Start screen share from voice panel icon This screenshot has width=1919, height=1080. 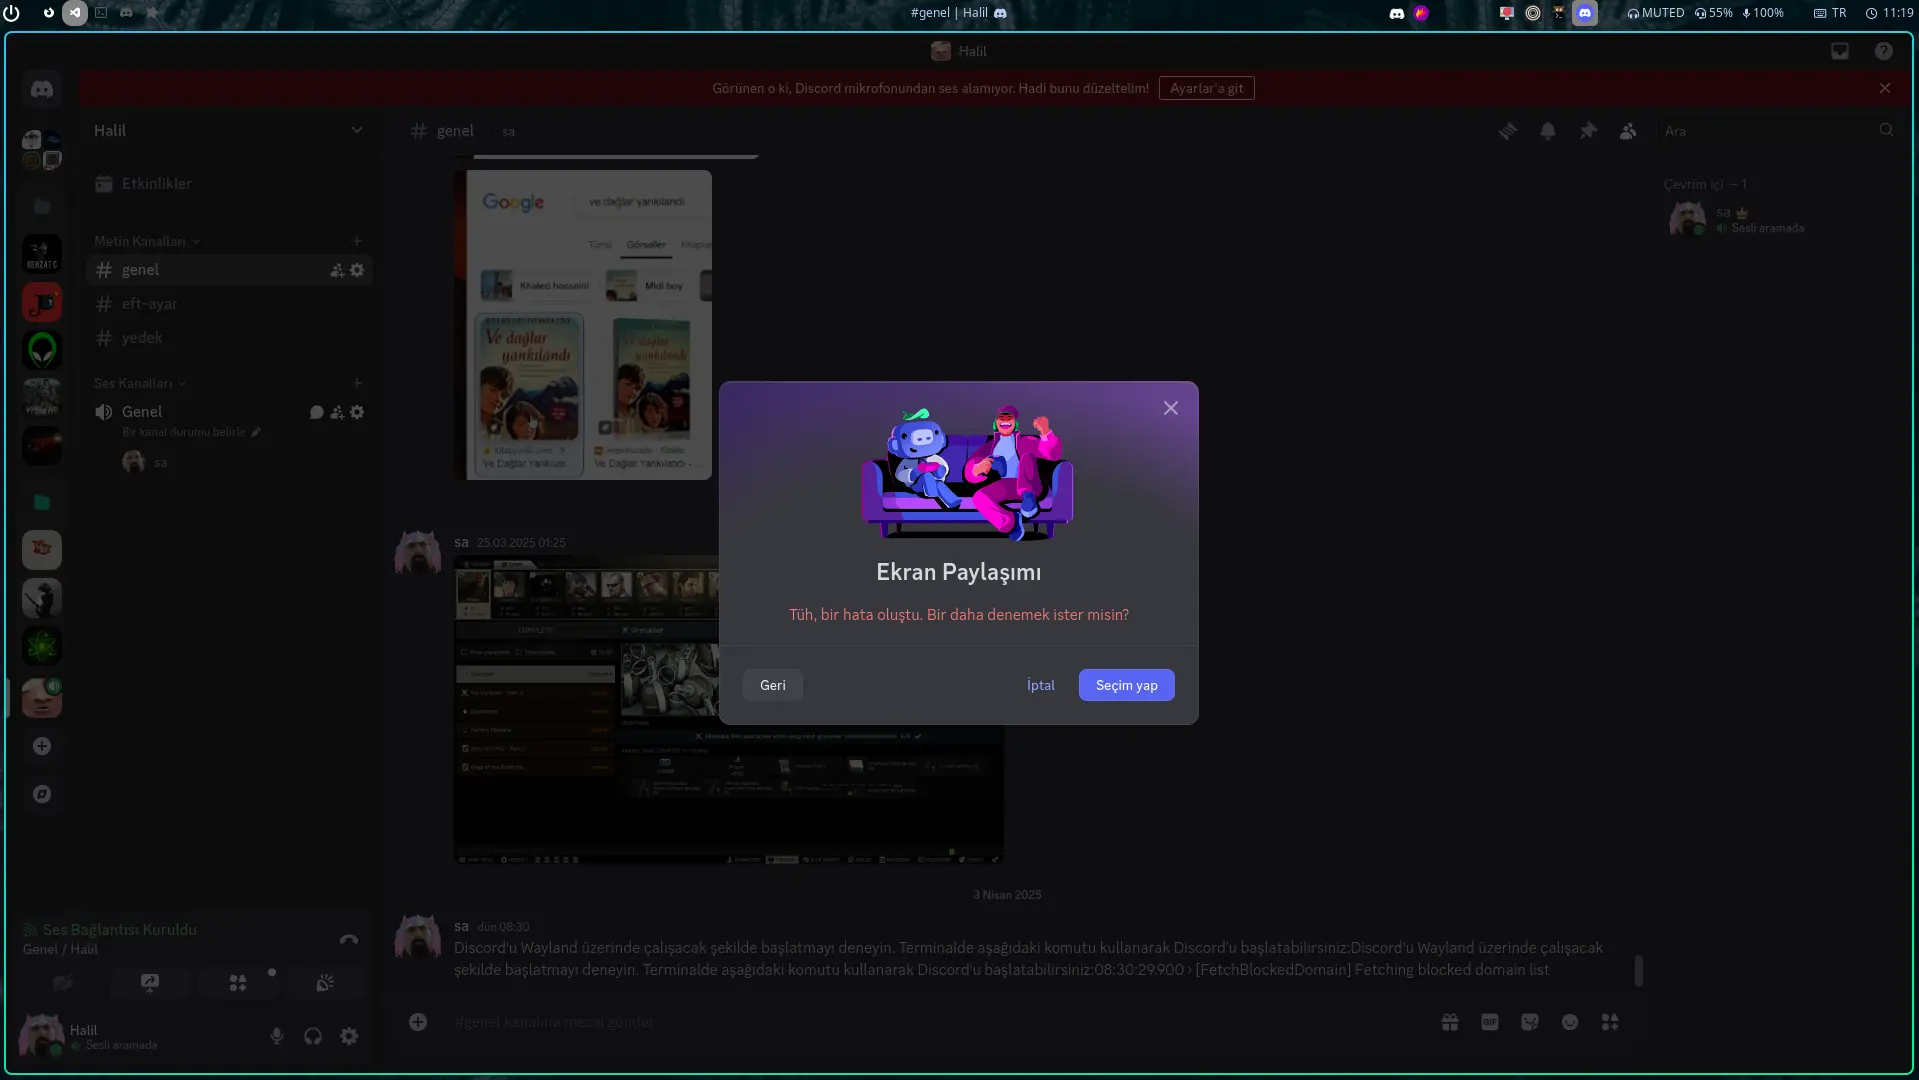(x=150, y=983)
